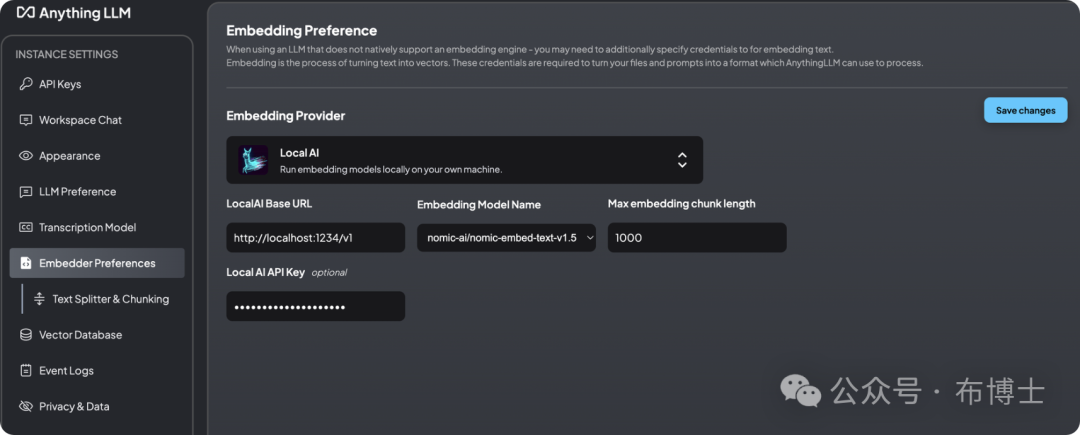The width and height of the screenshot is (1080, 435).
Task: Click the LLM Preference message icon
Action: coord(25,192)
